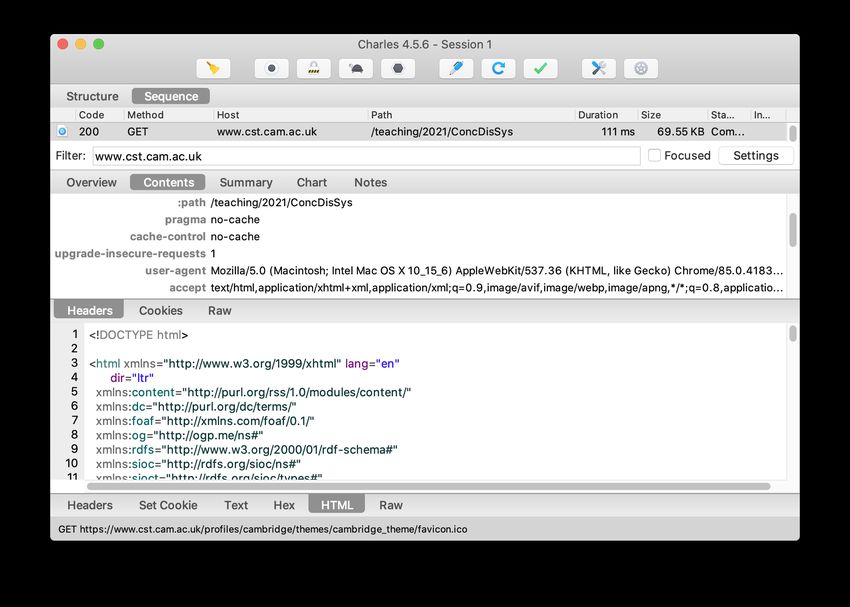
Task: Open the request Cookies tab
Action: tap(160, 311)
